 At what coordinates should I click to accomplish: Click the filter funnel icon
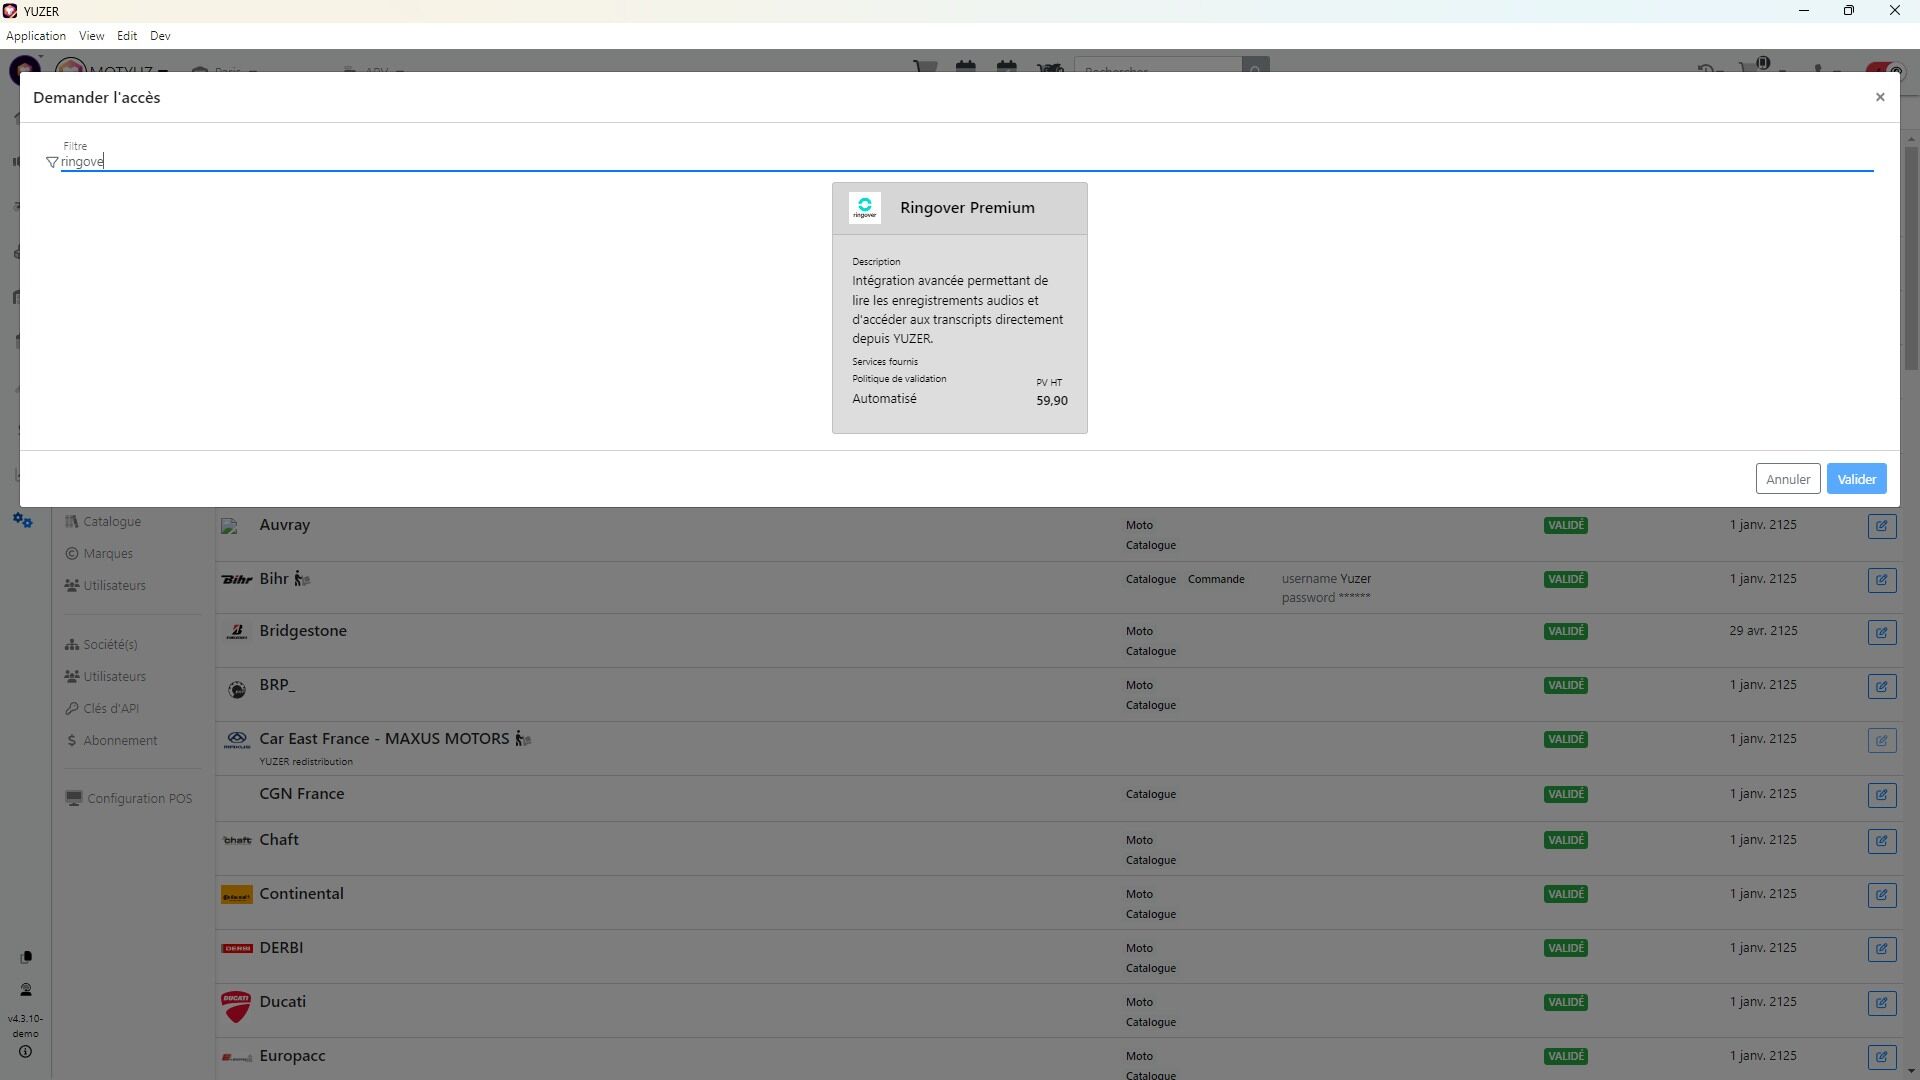(52, 162)
